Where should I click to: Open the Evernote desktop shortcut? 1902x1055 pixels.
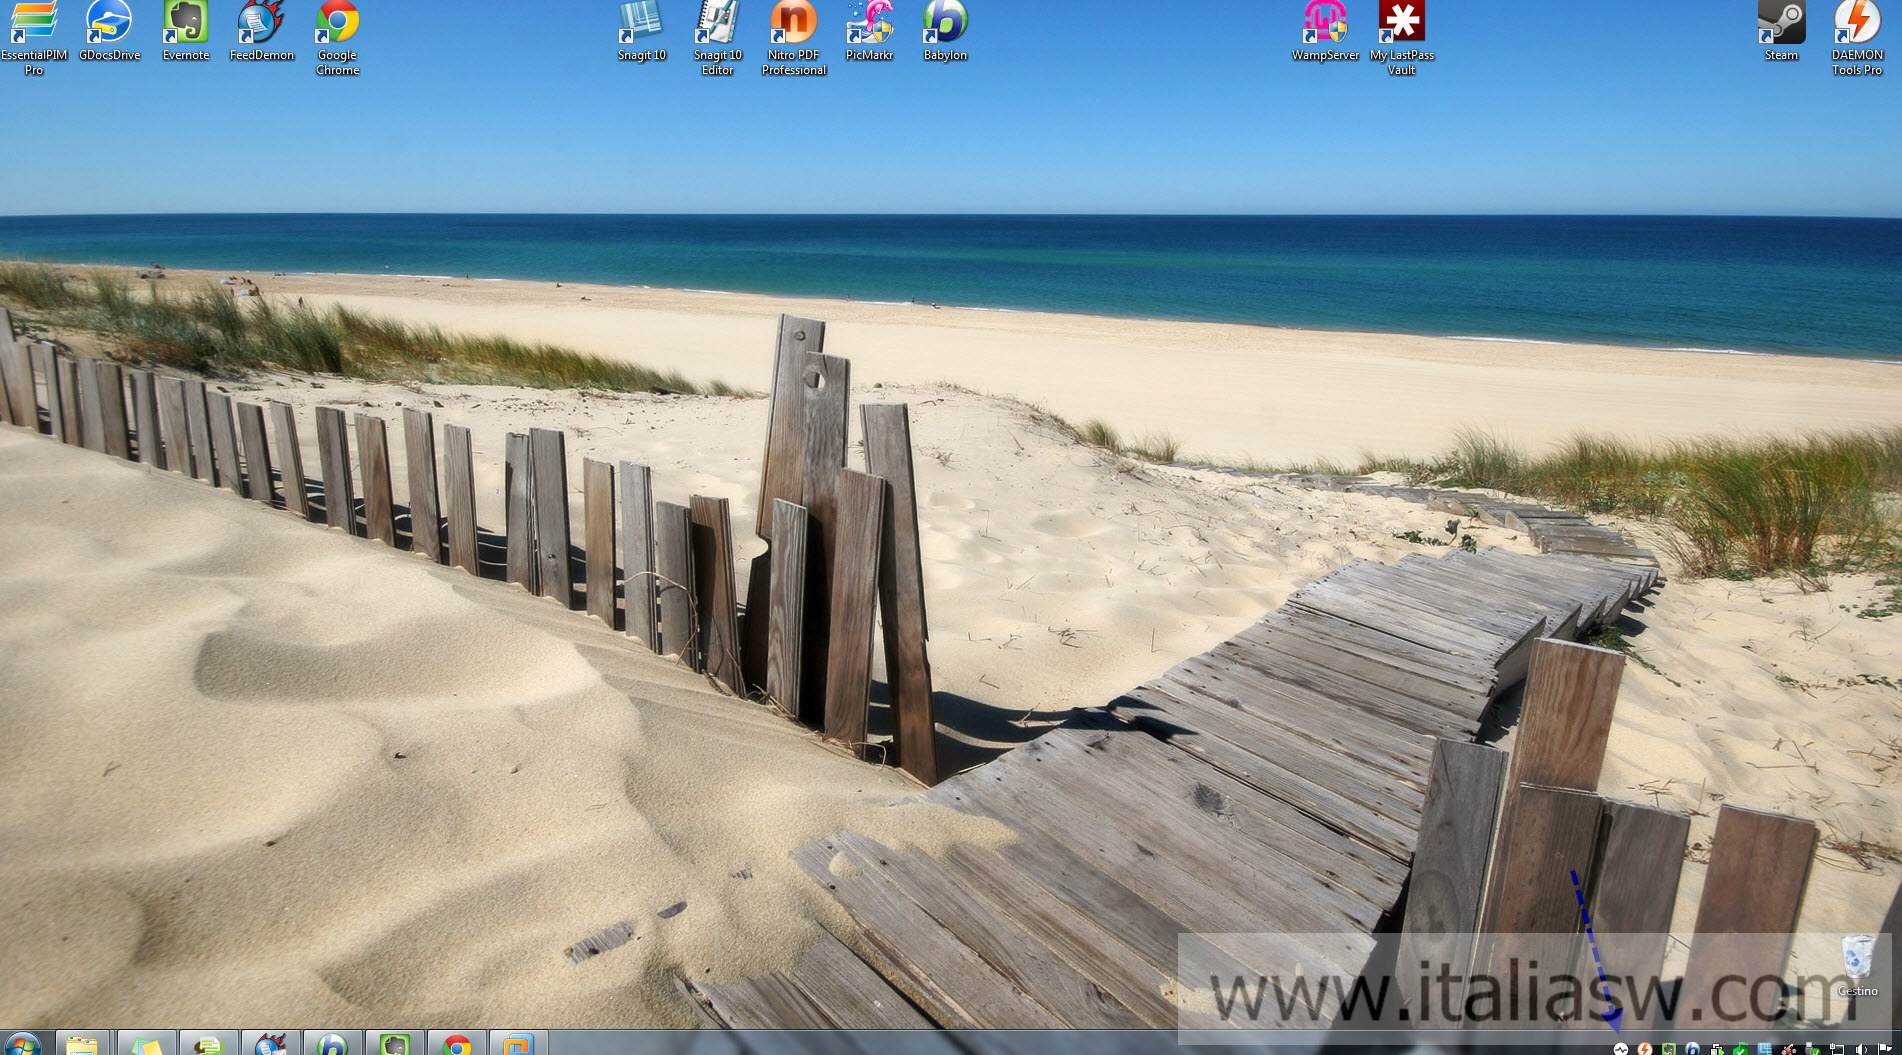(x=186, y=31)
